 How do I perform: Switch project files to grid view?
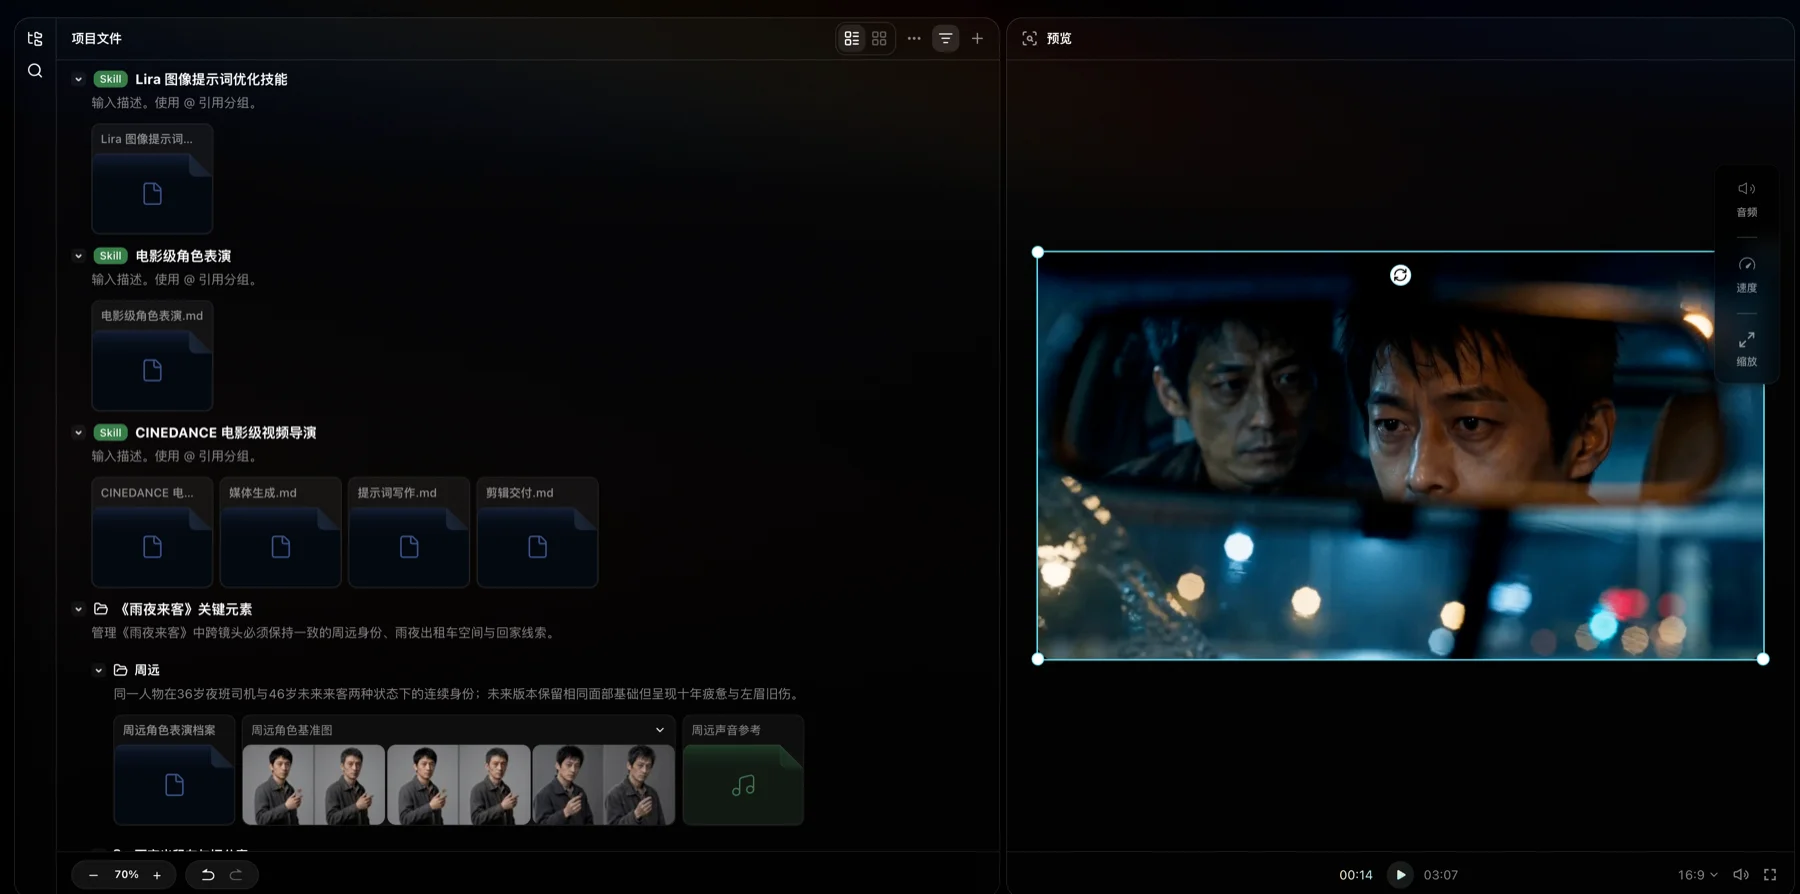click(879, 39)
